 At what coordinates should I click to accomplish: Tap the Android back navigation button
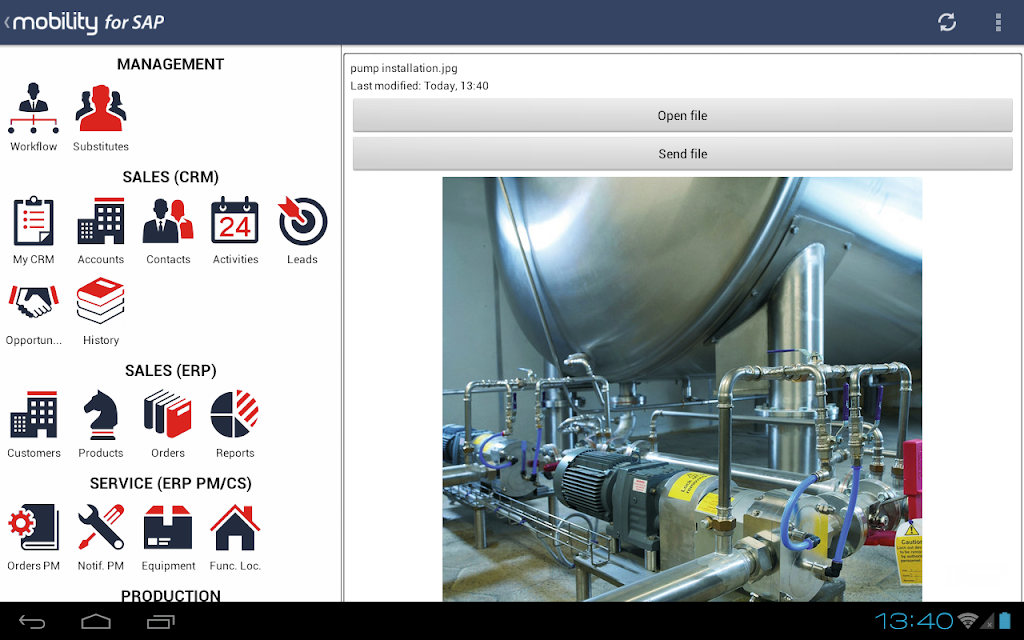click(x=31, y=622)
